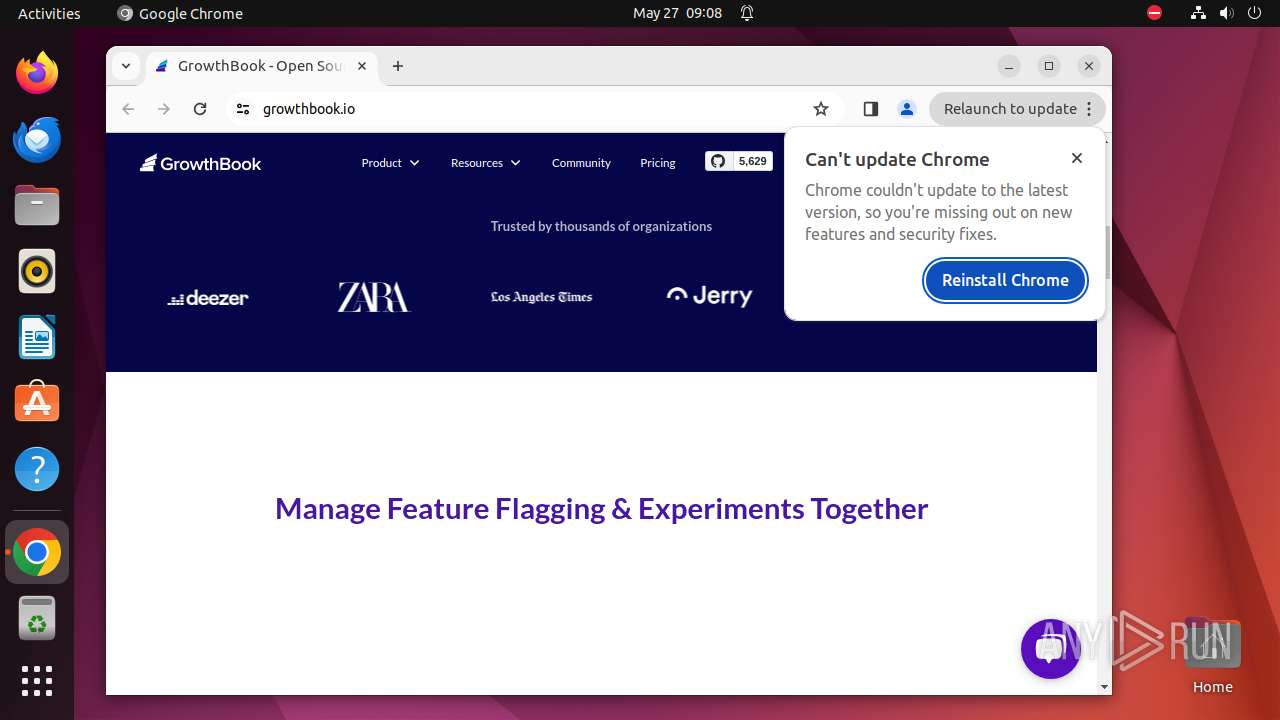
Task: Open the GitHub stars badge 5,629
Action: click(x=739, y=161)
